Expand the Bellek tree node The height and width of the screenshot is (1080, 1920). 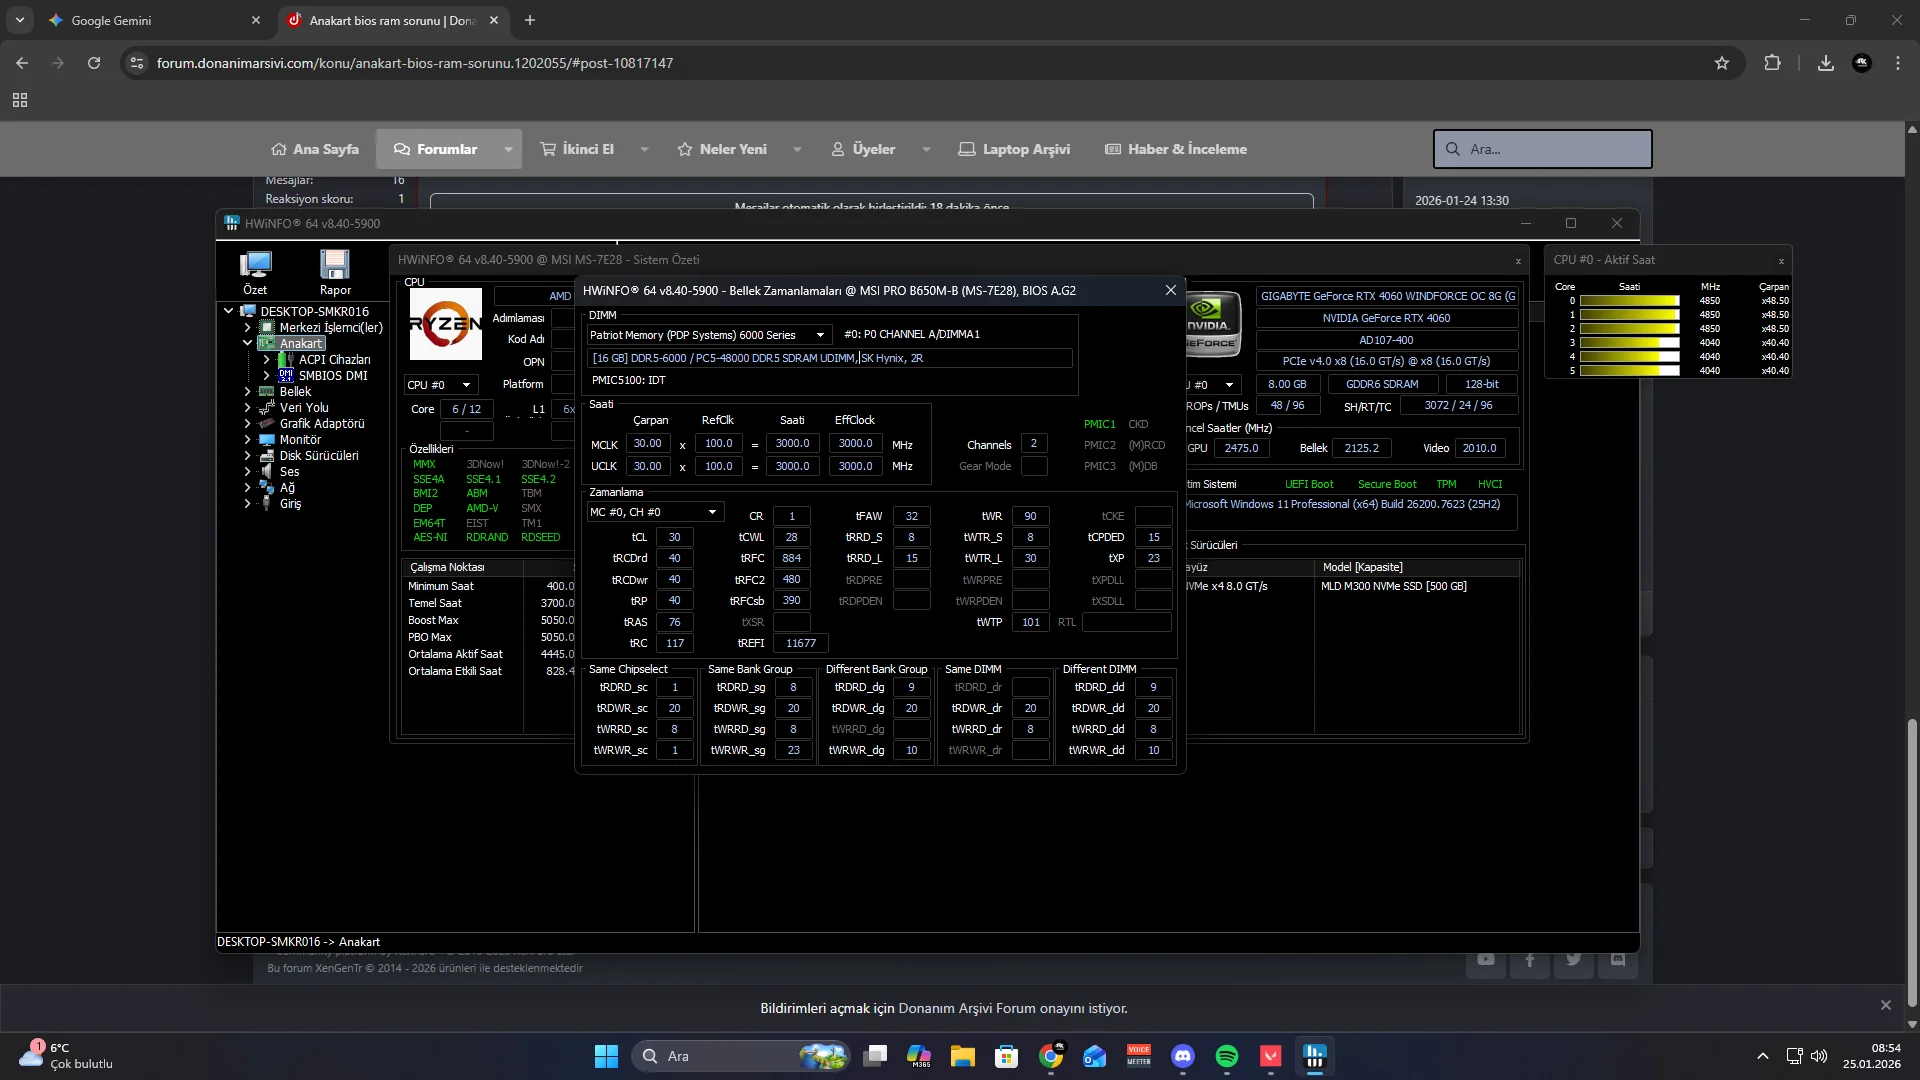[247, 392]
